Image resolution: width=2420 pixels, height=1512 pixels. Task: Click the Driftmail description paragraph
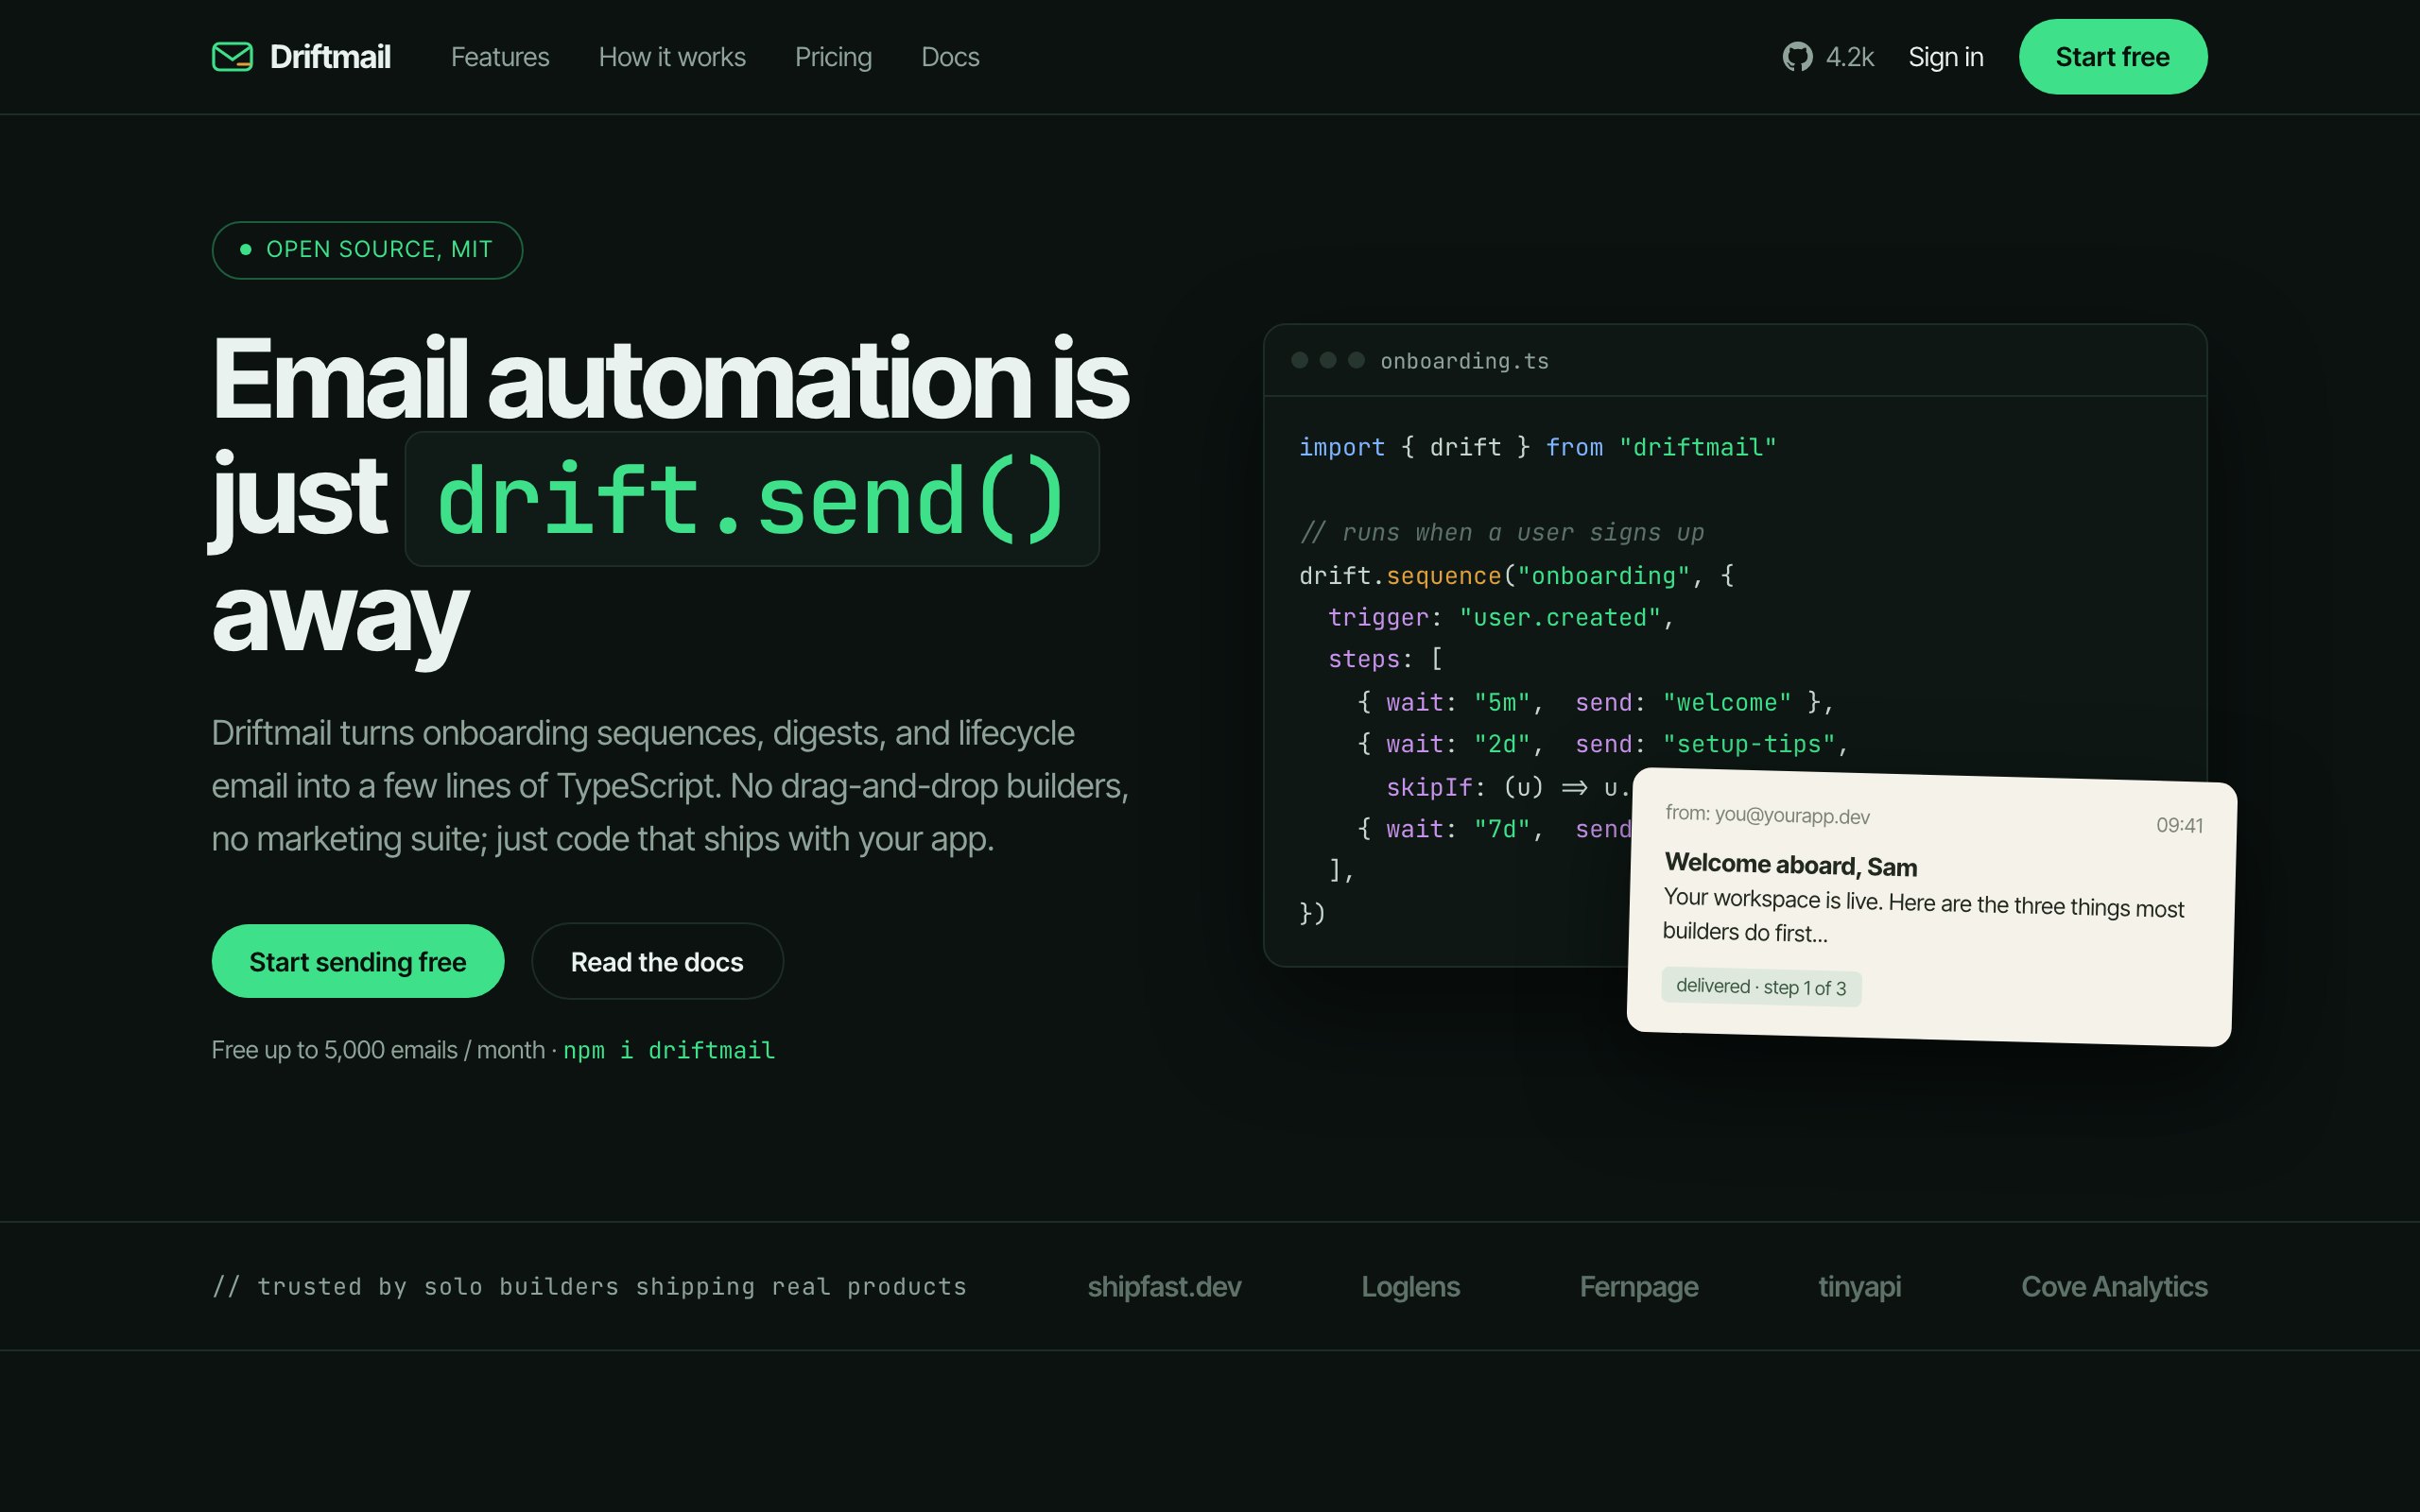[x=670, y=786]
